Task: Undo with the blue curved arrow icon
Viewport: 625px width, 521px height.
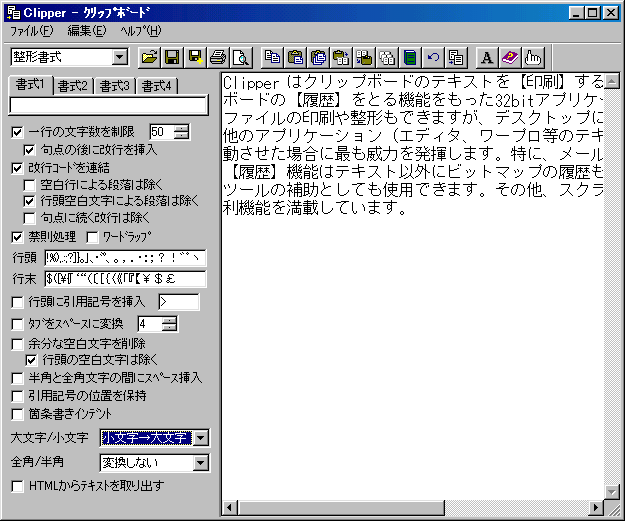Action: 433,58
